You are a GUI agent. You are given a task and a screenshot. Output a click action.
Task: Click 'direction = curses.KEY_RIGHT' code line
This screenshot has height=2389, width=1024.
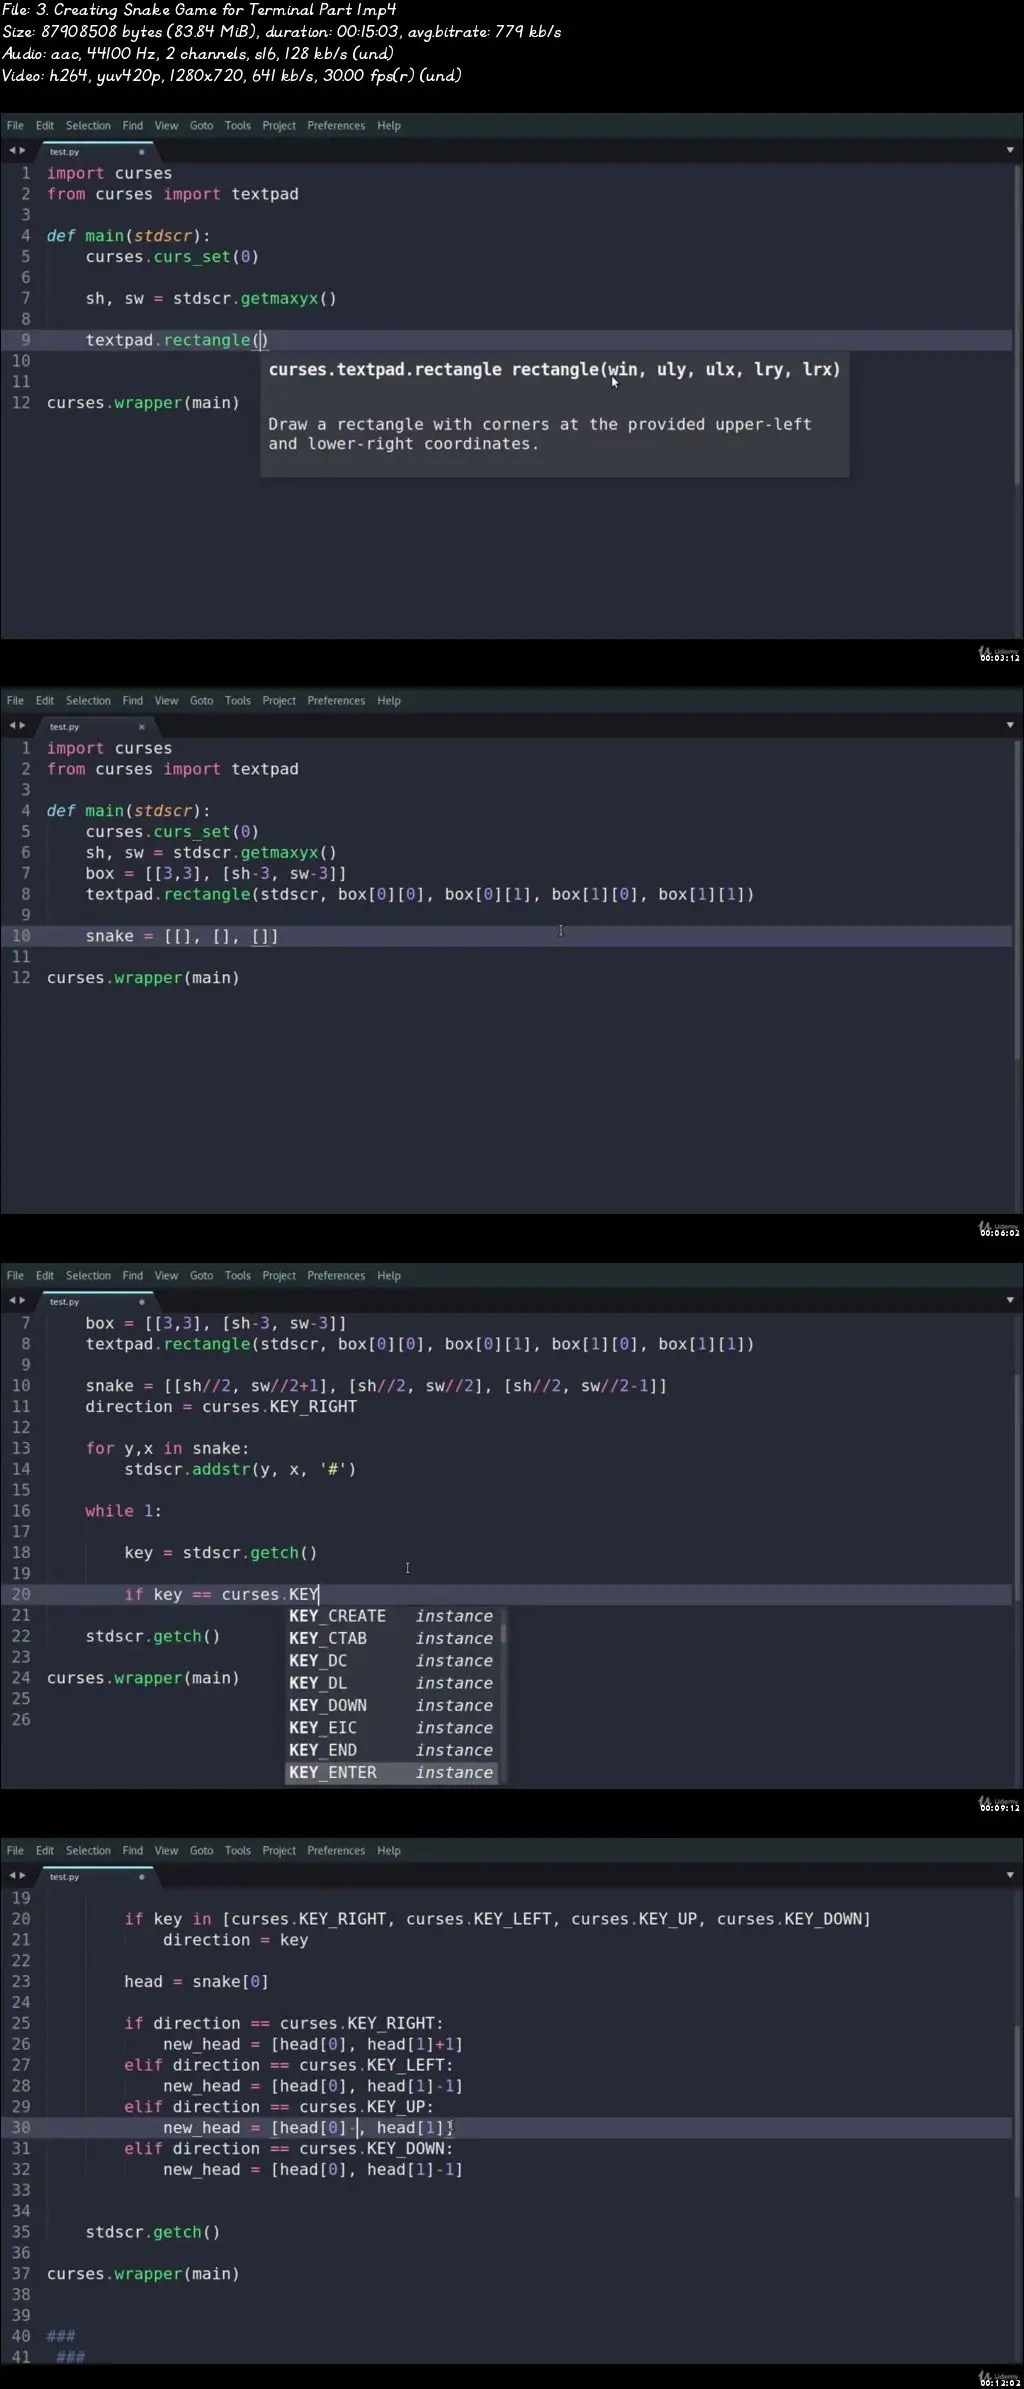click(x=221, y=1407)
